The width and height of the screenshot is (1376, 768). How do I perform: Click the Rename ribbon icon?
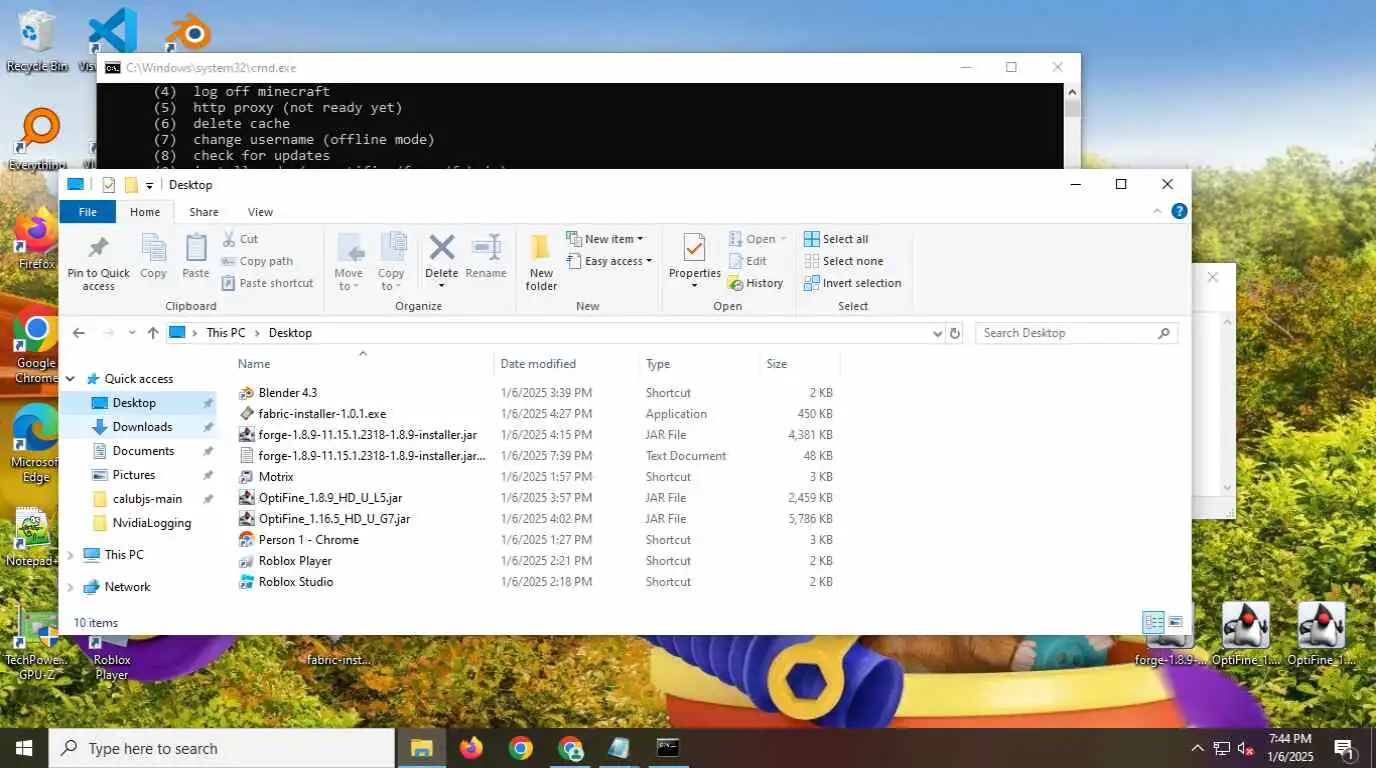click(x=486, y=247)
